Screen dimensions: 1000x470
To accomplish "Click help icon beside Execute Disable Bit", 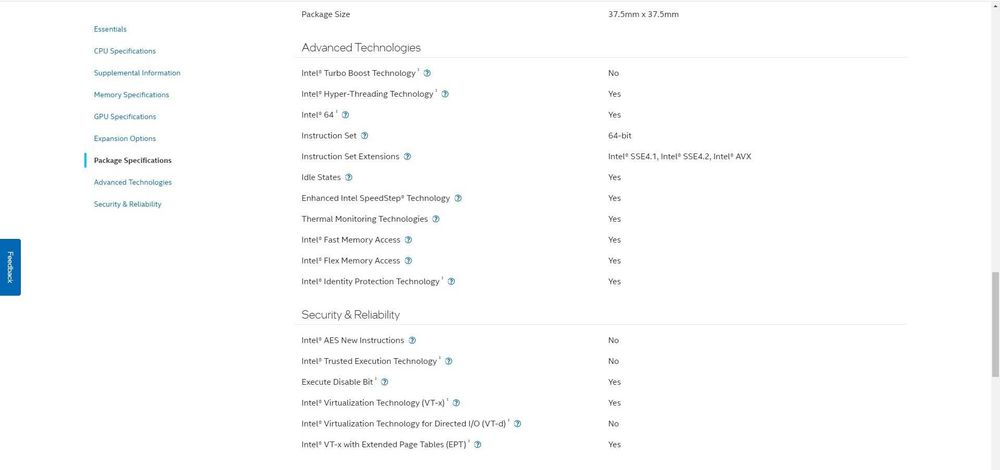I will coord(384,382).
